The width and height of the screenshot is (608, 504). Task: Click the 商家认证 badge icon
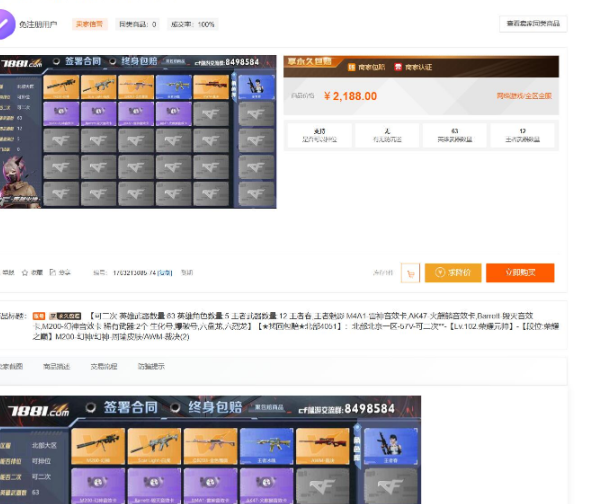point(398,67)
